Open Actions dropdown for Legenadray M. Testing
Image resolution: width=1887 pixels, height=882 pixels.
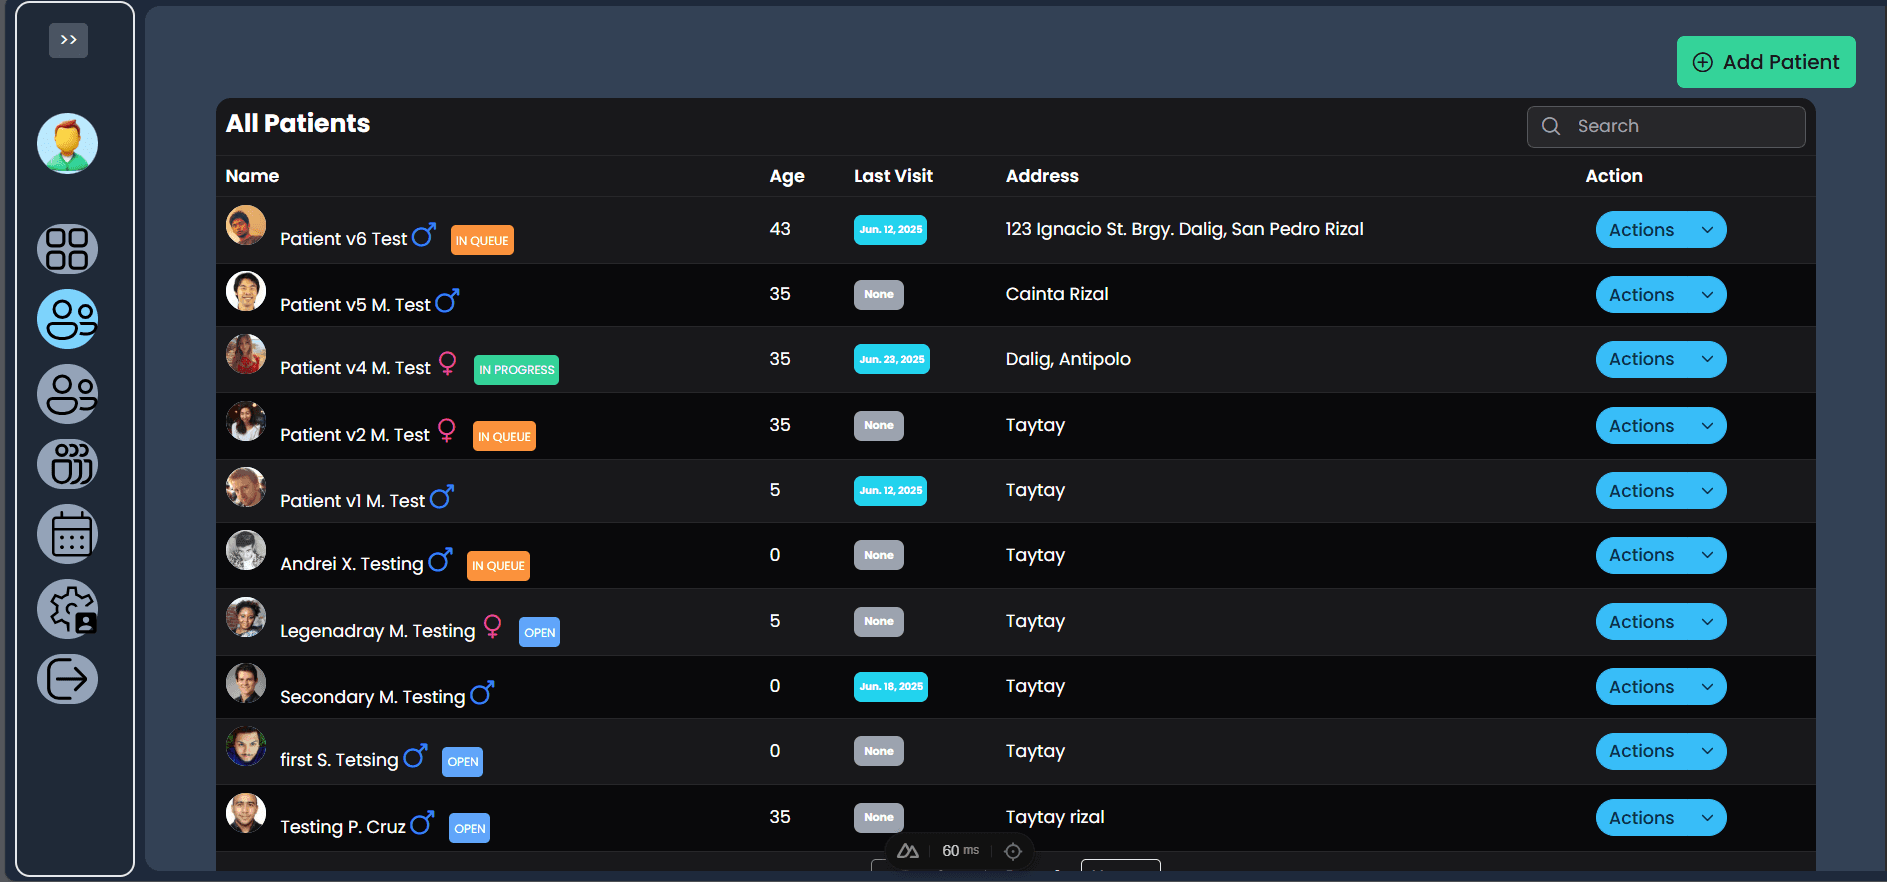click(x=1661, y=622)
